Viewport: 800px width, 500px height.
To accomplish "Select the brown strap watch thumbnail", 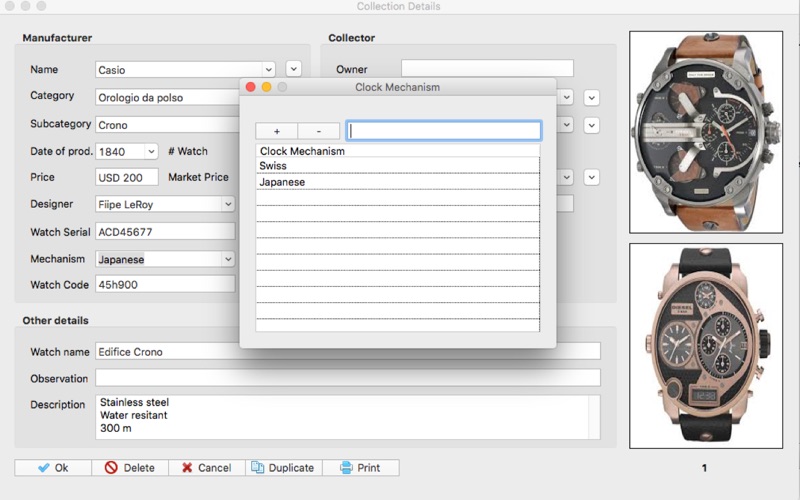I will 706,132.
